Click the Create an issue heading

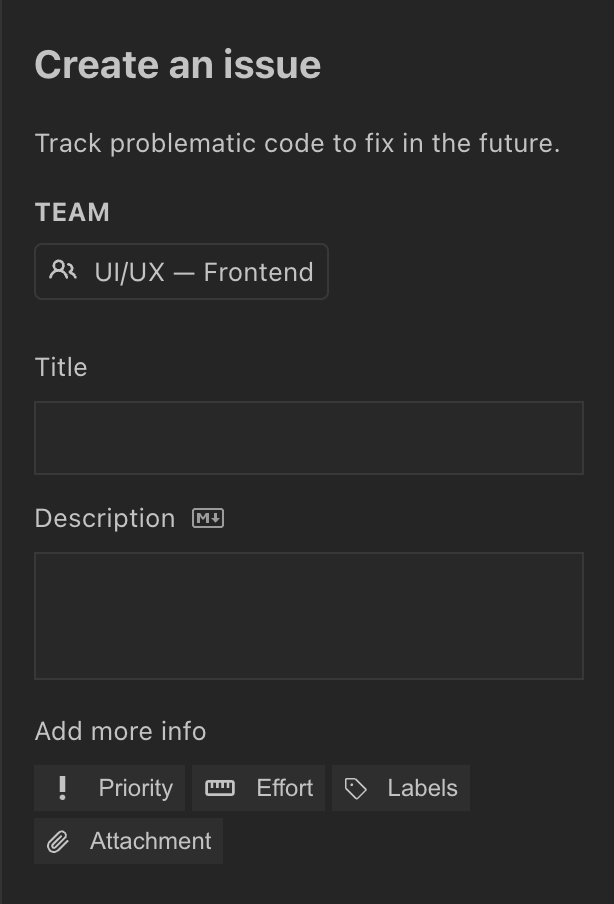[177, 64]
